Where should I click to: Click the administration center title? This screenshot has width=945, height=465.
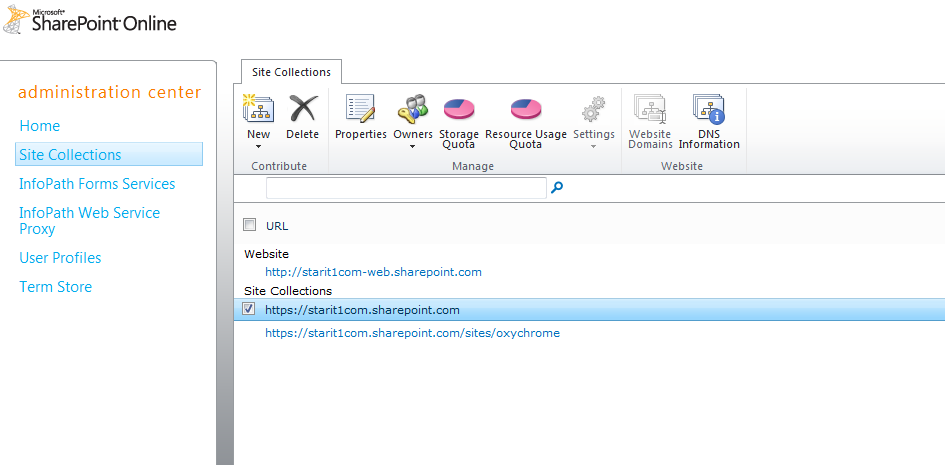(x=110, y=92)
